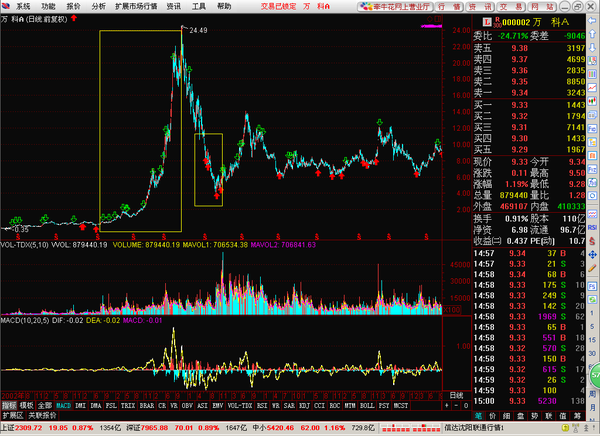Switch to the 筹 tab under trade list
Image resolution: width=600 pixels, height=436 pixels.
tap(577, 416)
